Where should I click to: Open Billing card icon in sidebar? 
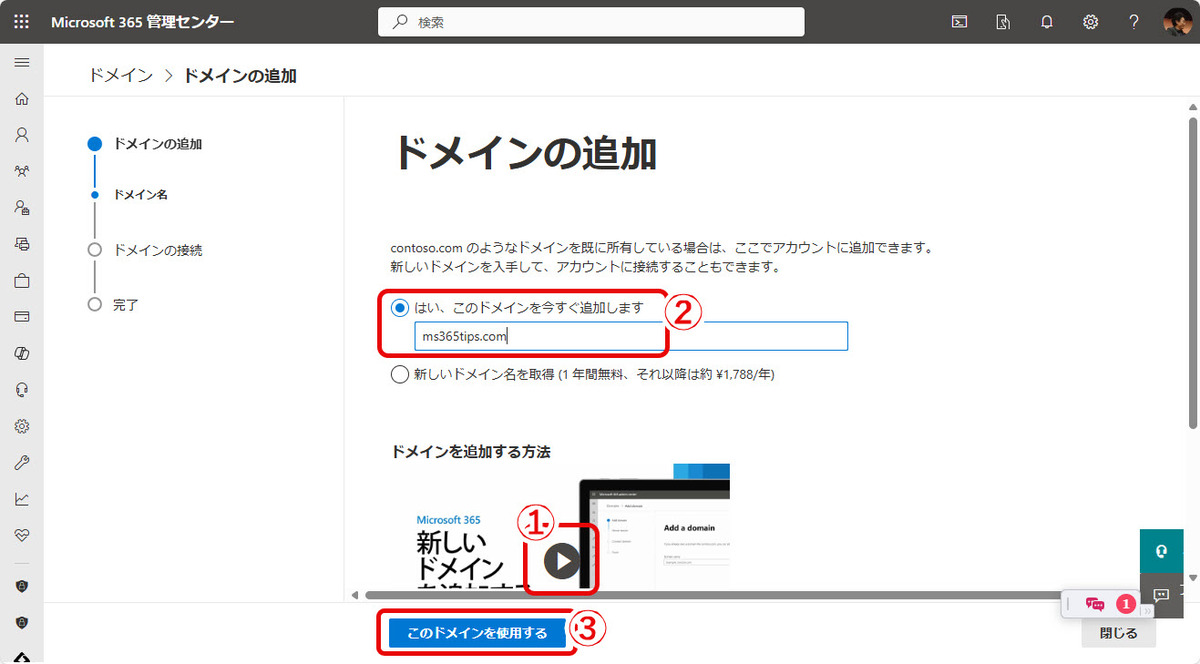click(22, 316)
